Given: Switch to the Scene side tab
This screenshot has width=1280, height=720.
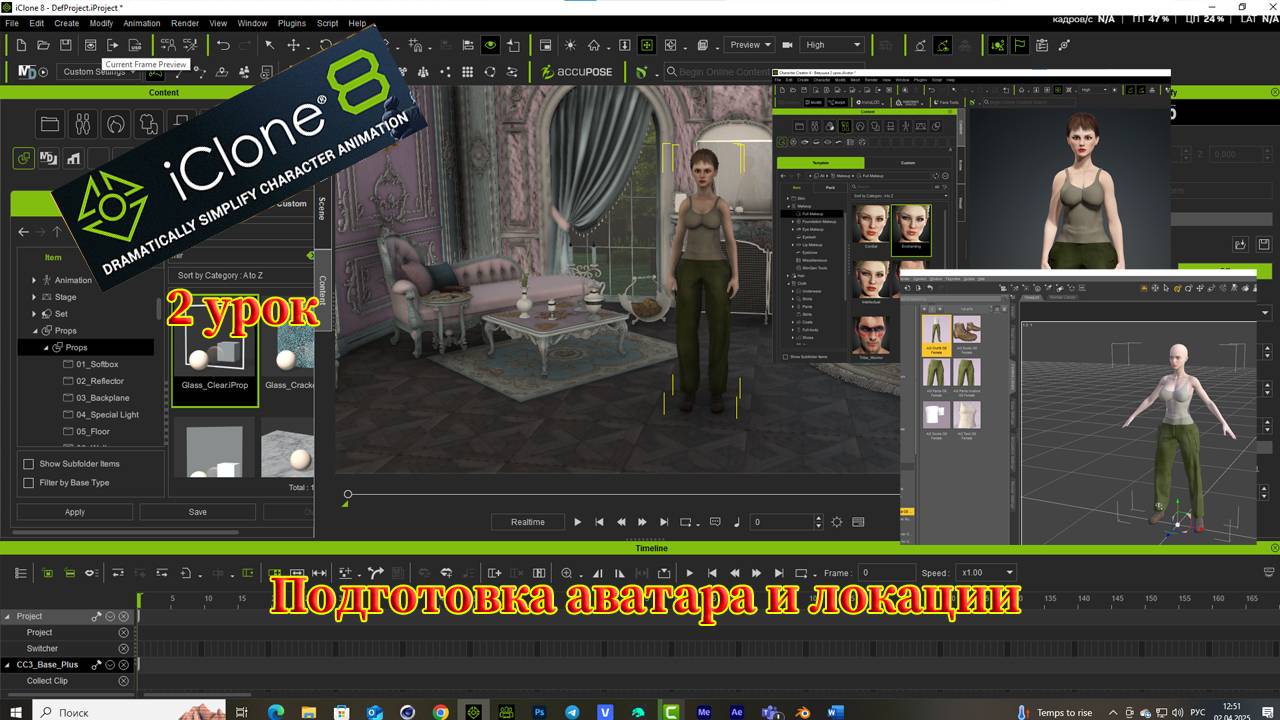Looking at the screenshot, I should (322, 207).
